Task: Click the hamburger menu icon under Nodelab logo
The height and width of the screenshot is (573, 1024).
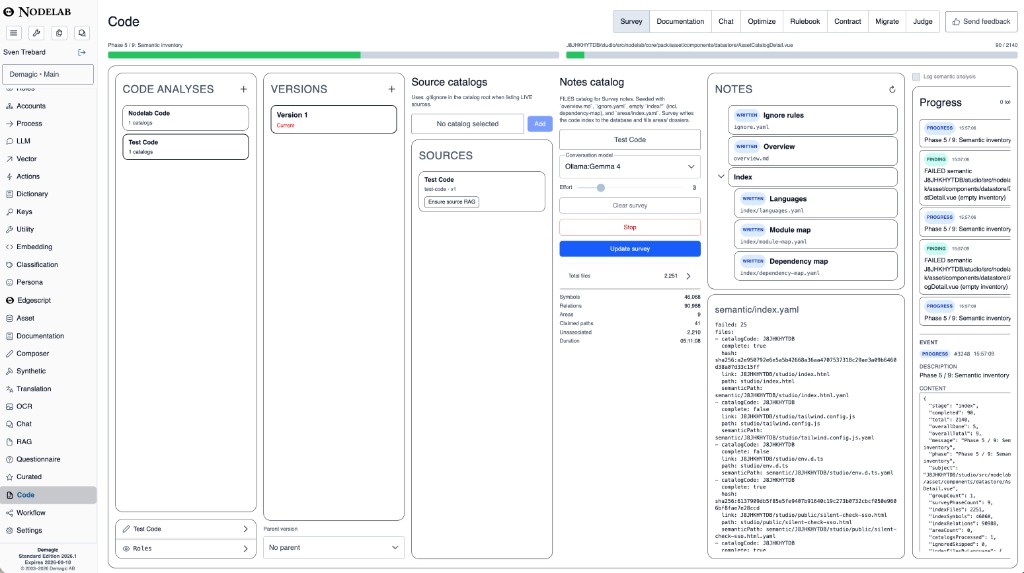Action: [x=14, y=33]
